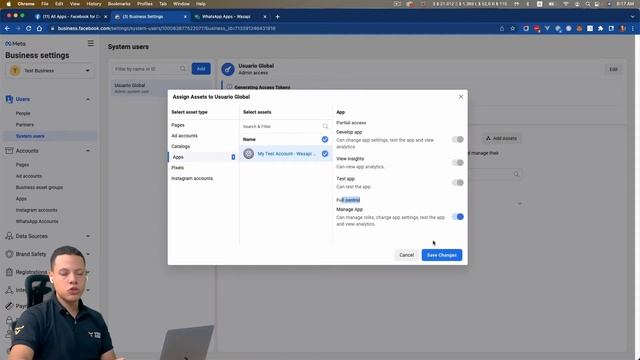
Task: Click Brand Safety sidebar icon
Action: (9, 254)
